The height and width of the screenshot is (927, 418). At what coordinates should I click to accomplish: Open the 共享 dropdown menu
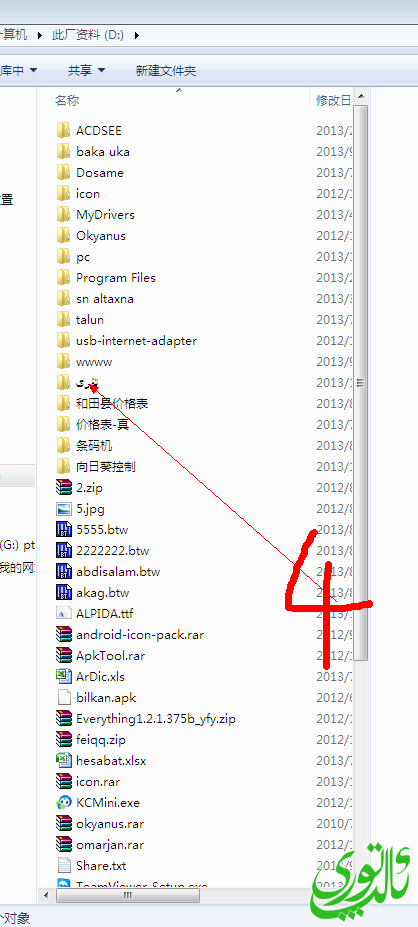(86, 70)
